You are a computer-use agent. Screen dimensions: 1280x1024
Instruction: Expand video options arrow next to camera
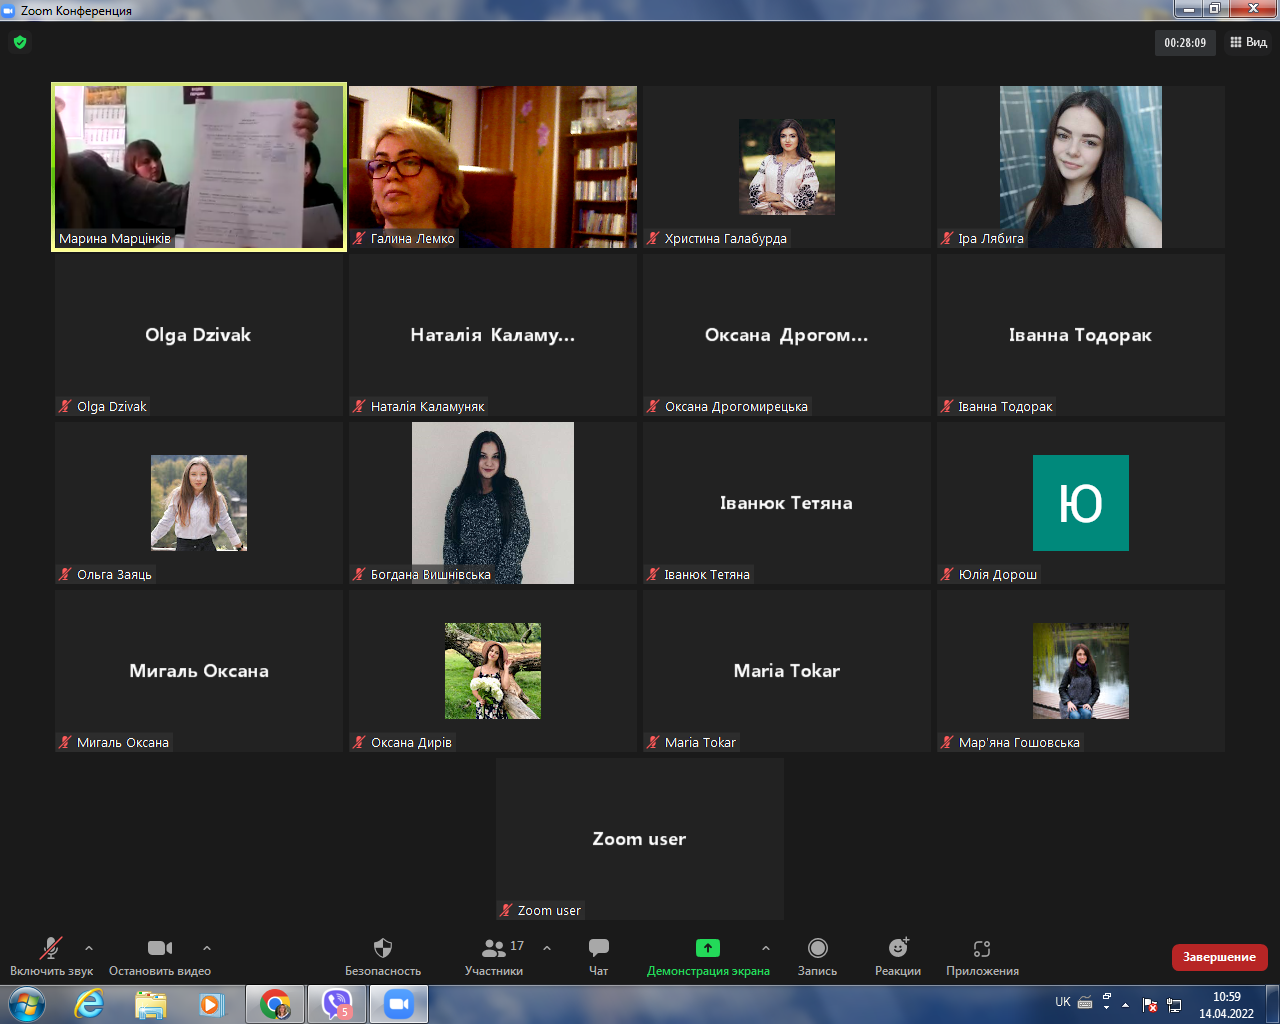tap(207, 947)
